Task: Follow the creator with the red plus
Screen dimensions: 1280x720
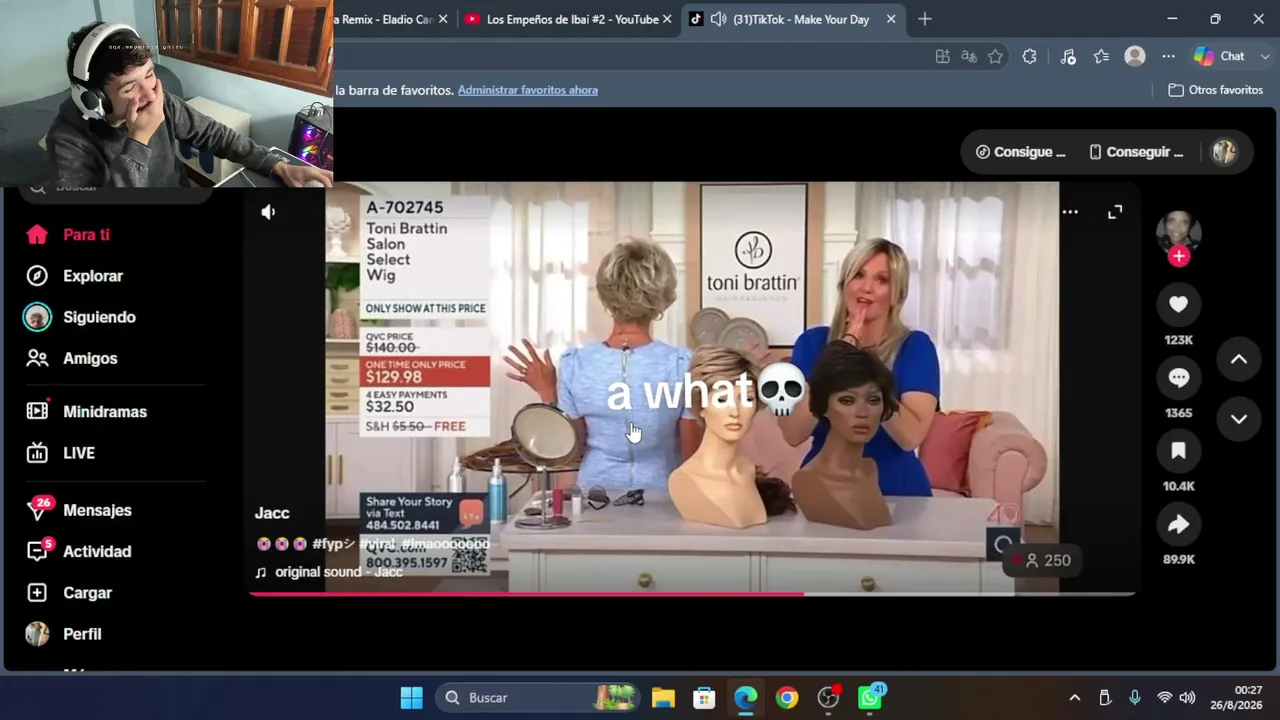Action: pos(1179,256)
